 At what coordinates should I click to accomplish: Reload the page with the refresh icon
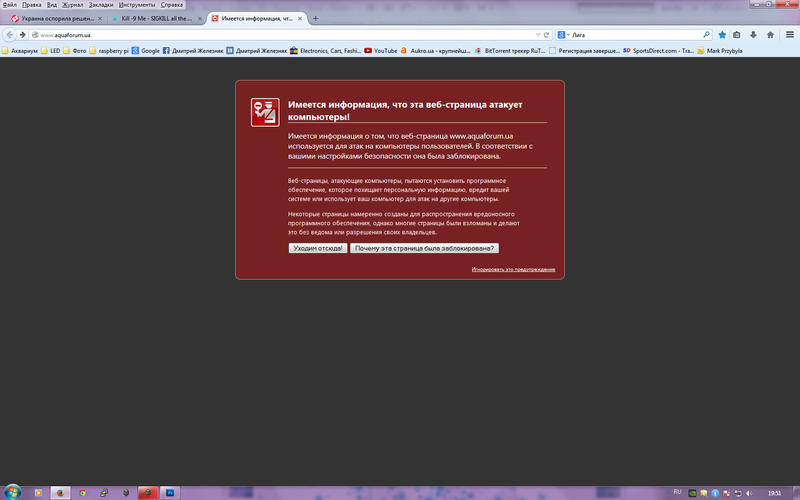546,34
